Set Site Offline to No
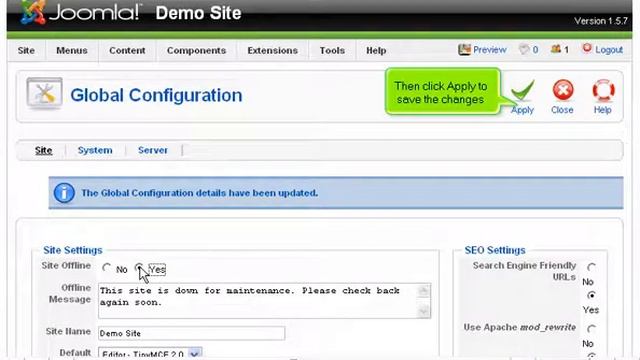 point(107,268)
